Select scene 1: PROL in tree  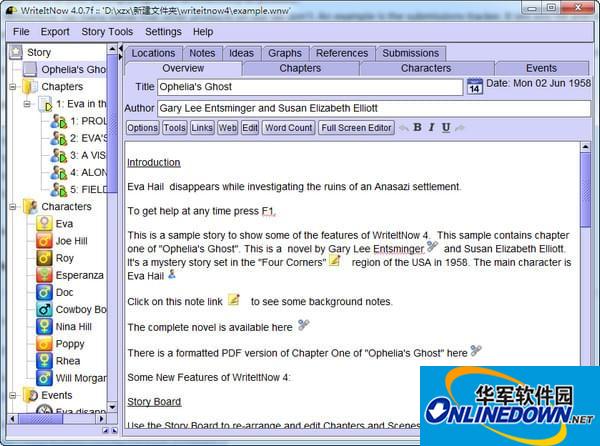(x=79, y=121)
